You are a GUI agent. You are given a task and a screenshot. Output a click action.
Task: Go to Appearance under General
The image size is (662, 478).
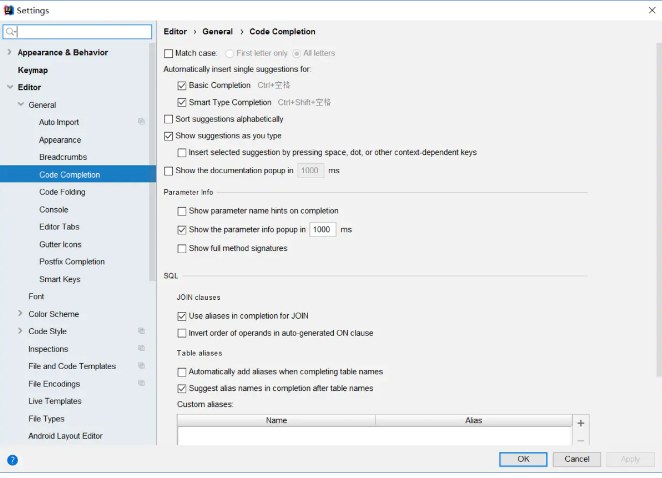click(60, 140)
